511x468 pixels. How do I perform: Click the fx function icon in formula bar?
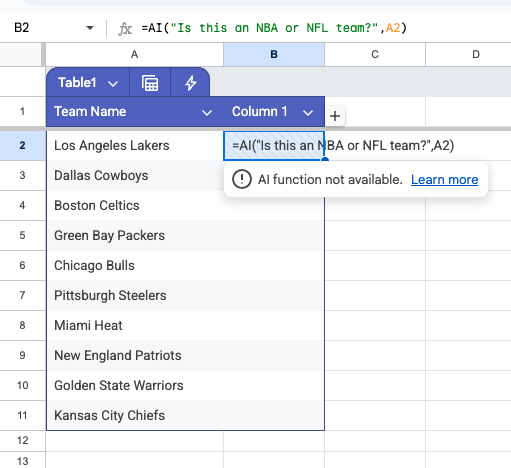click(x=125, y=28)
